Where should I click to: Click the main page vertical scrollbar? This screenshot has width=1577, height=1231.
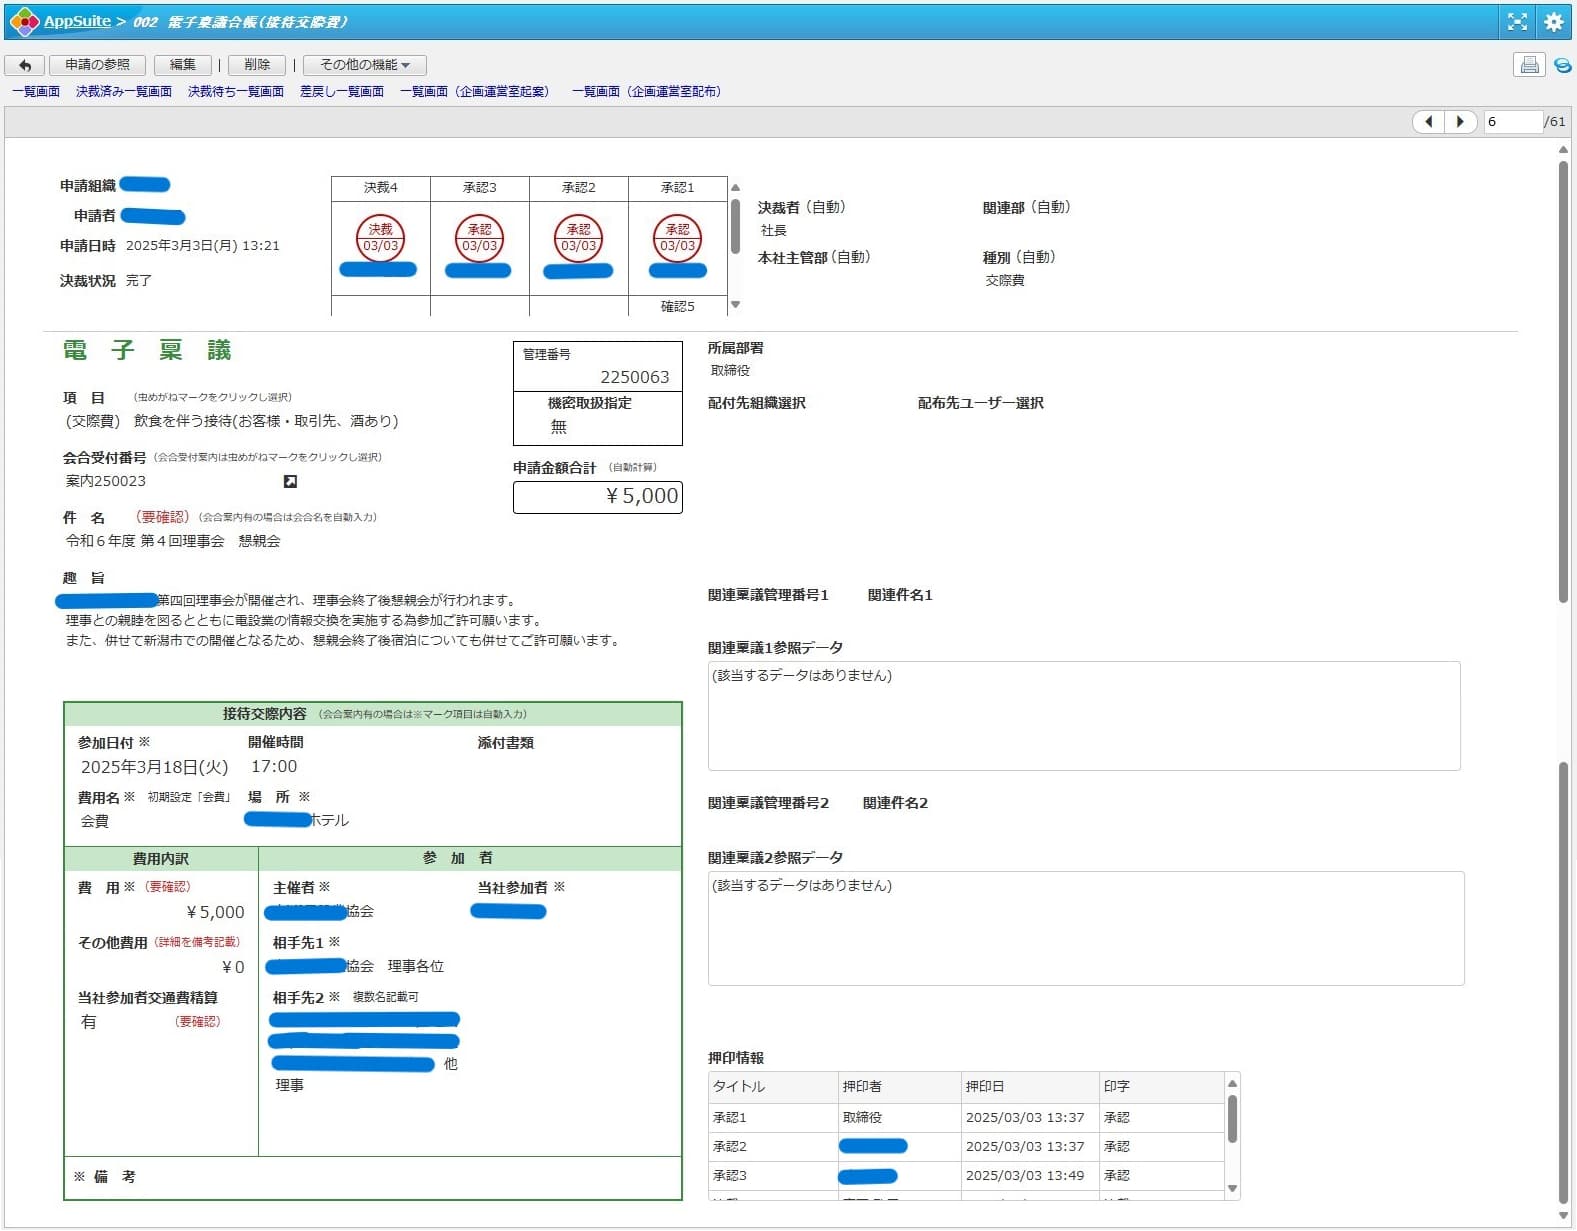(x=1563, y=380)
